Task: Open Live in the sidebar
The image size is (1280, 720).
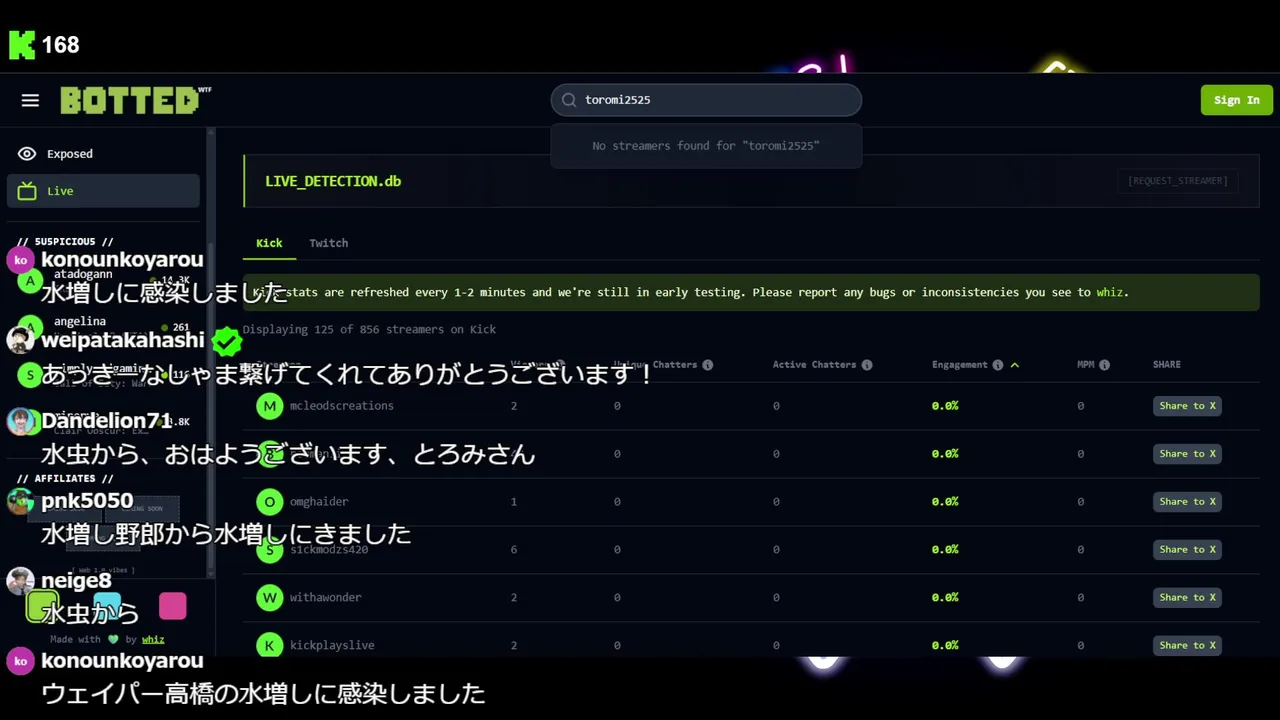Action: 103,191
